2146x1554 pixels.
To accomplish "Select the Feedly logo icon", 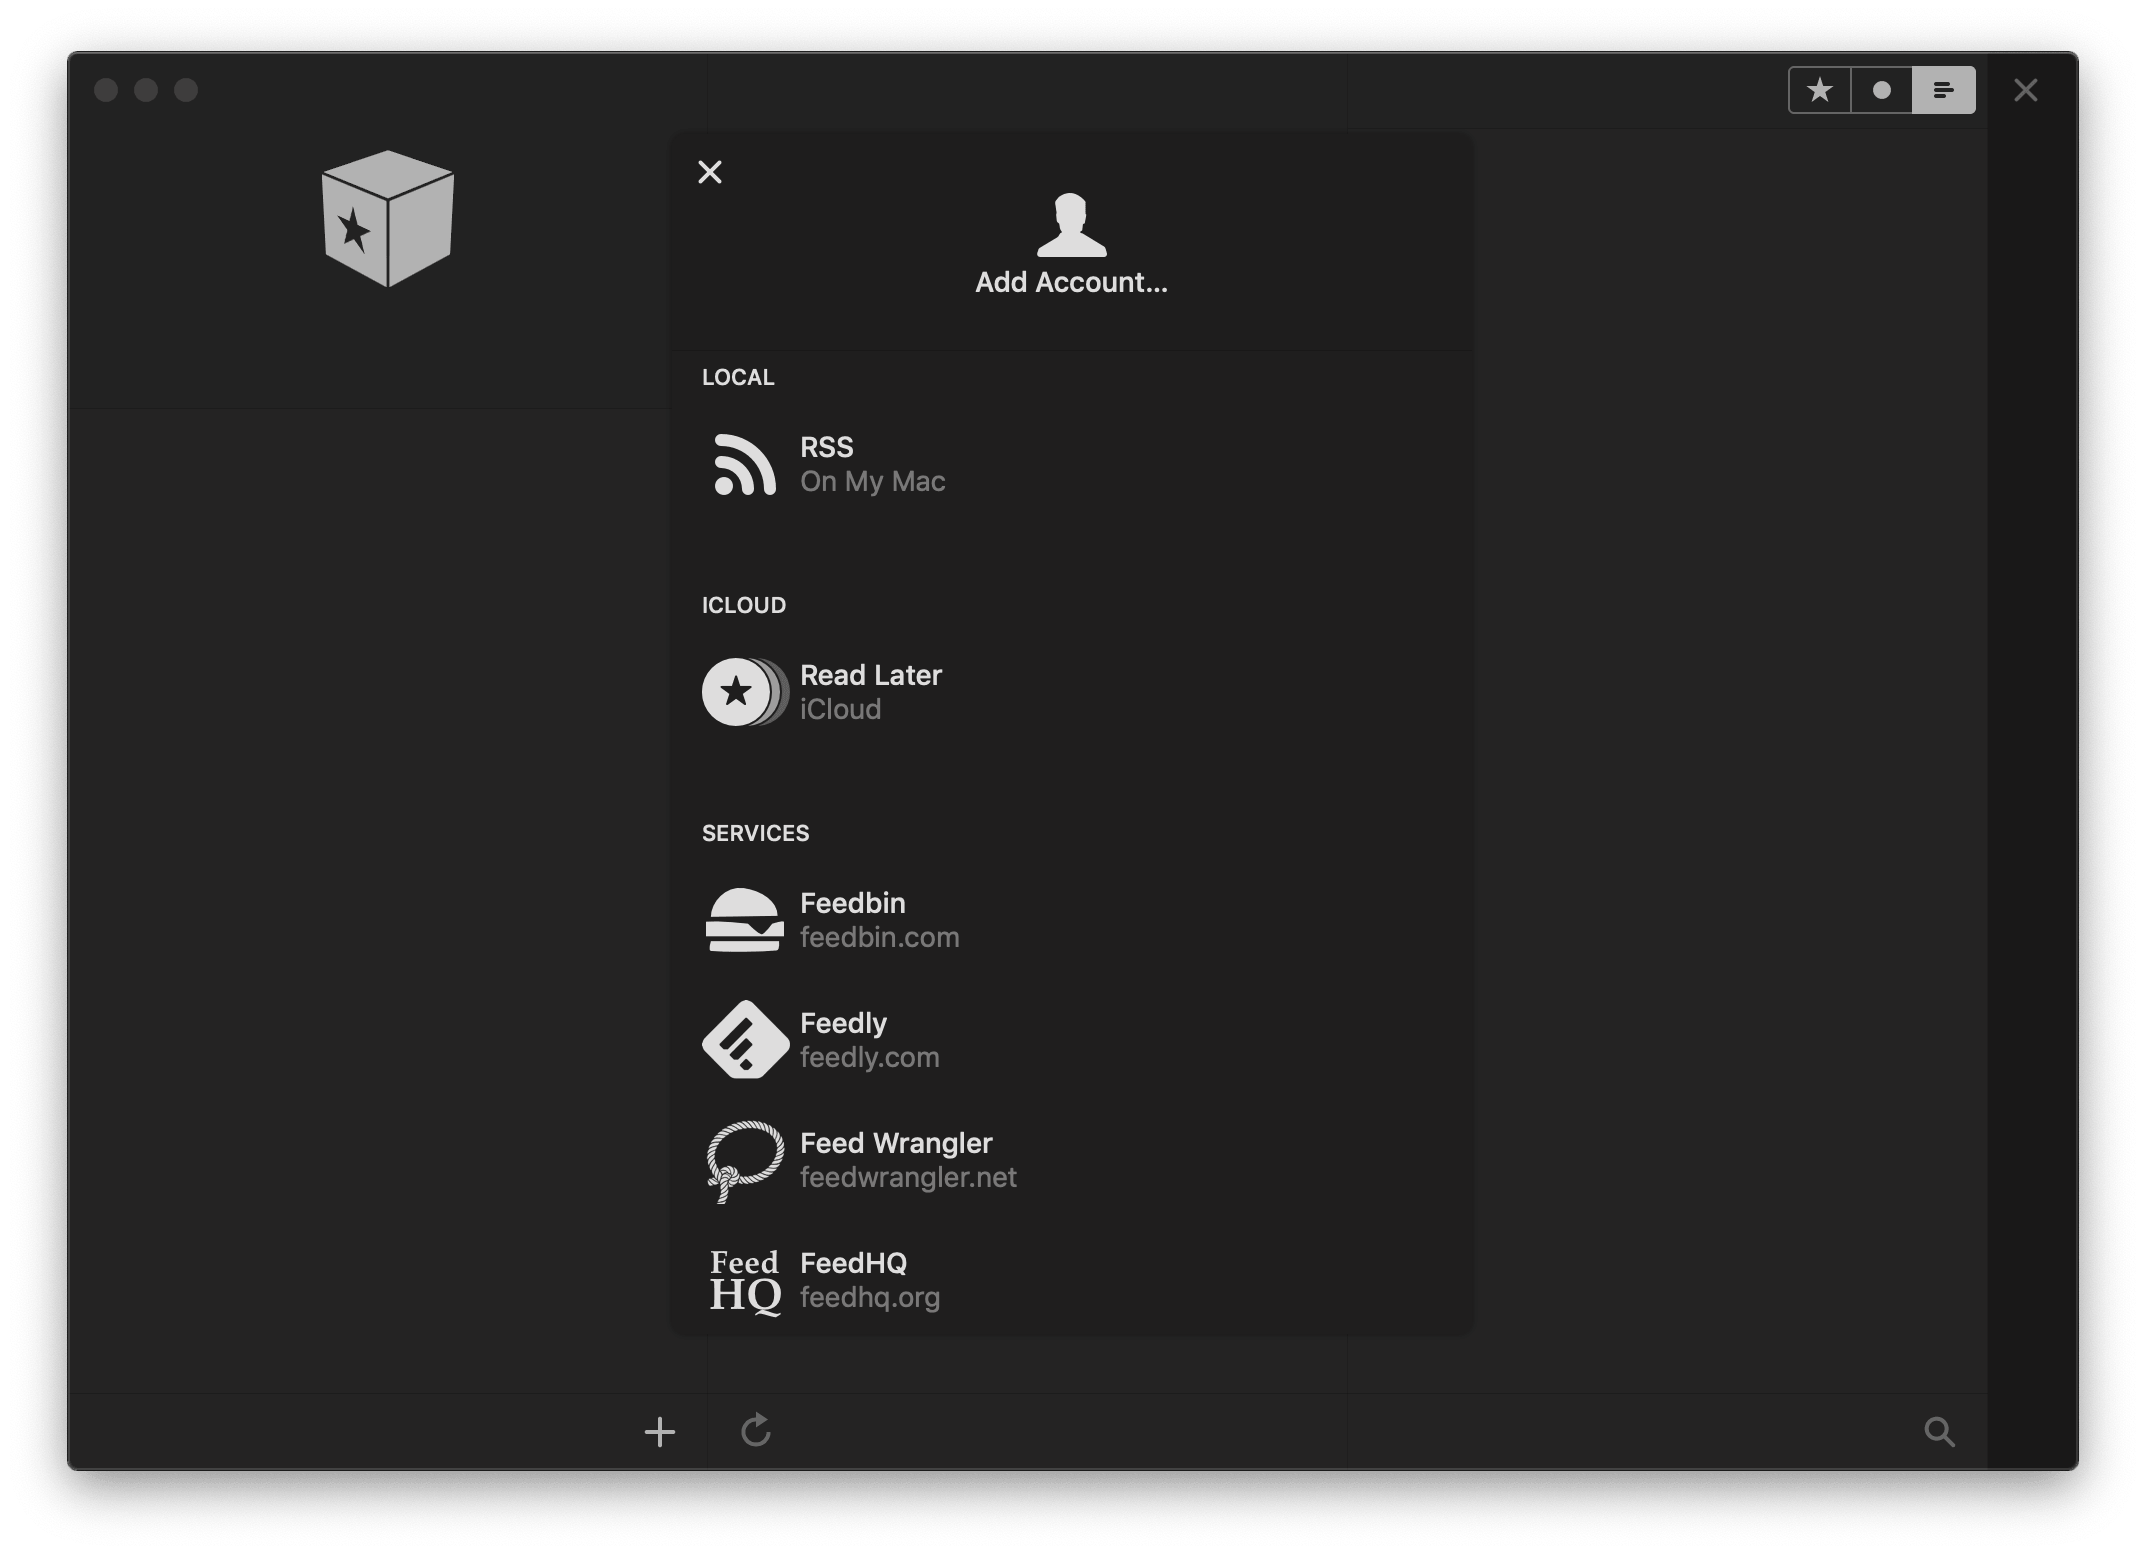I will (745, 1040).
